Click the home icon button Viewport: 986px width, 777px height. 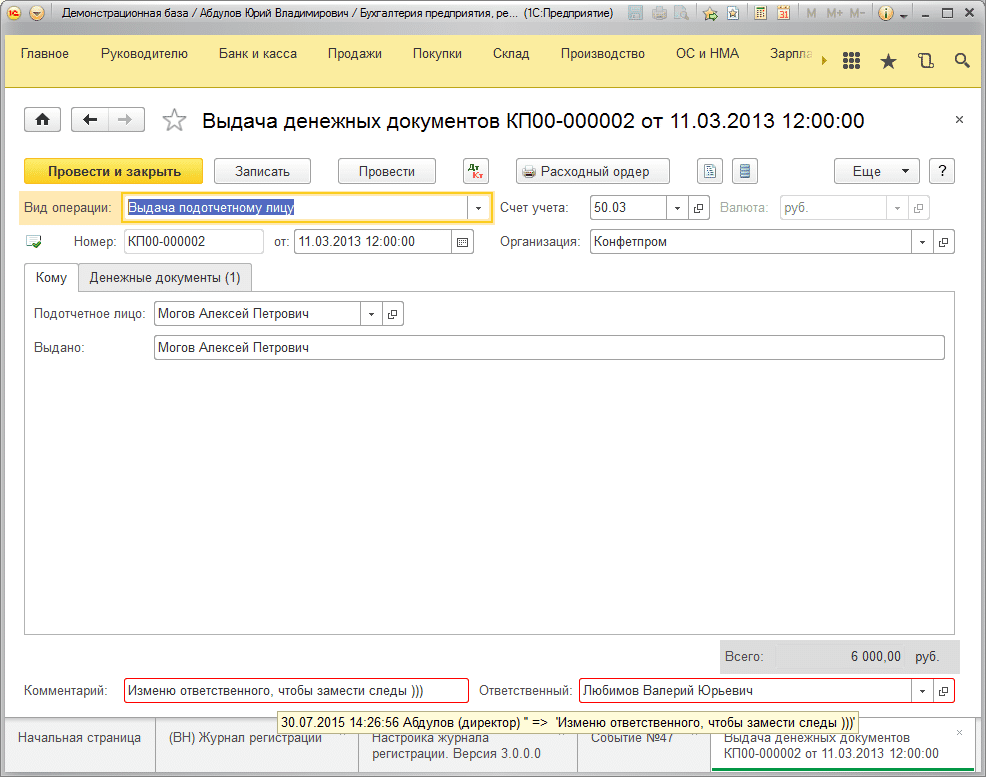click(42, 120)
